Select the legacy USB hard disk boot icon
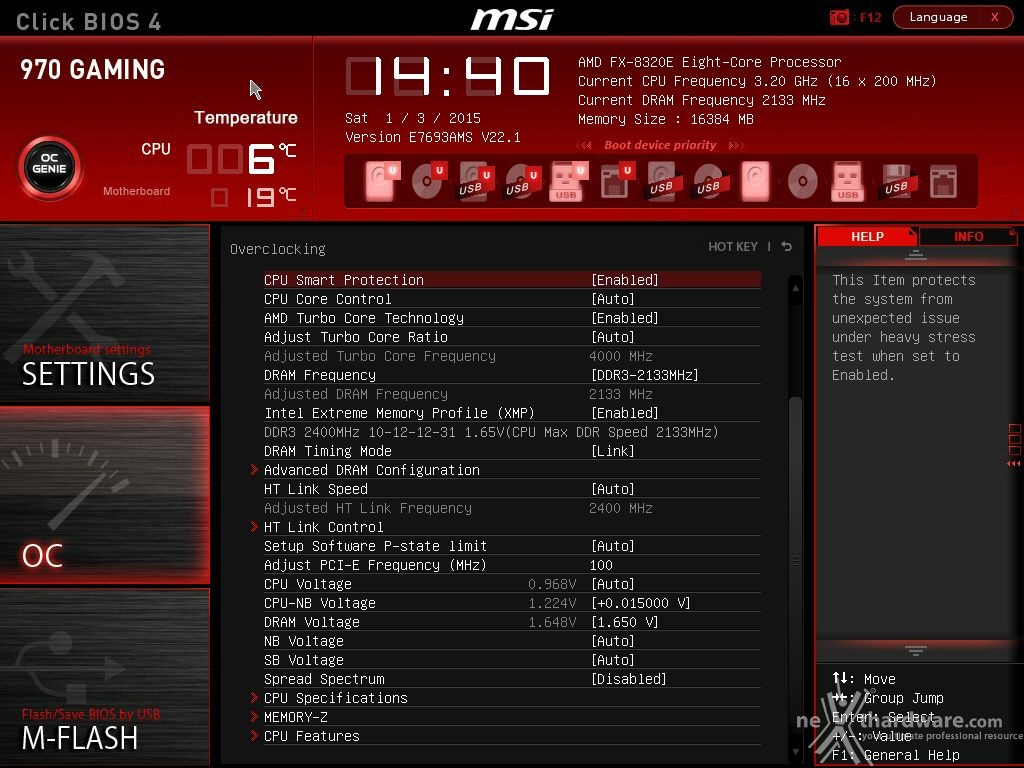 pyautogui.click(x=664, y=180)
